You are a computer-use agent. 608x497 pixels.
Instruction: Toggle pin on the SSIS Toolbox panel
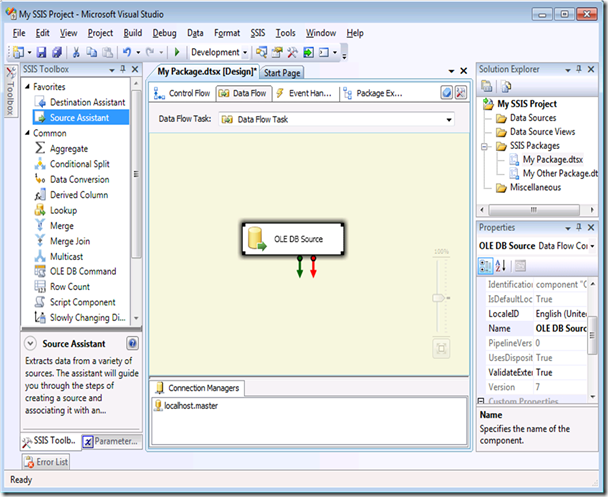(x=123, y=69)
